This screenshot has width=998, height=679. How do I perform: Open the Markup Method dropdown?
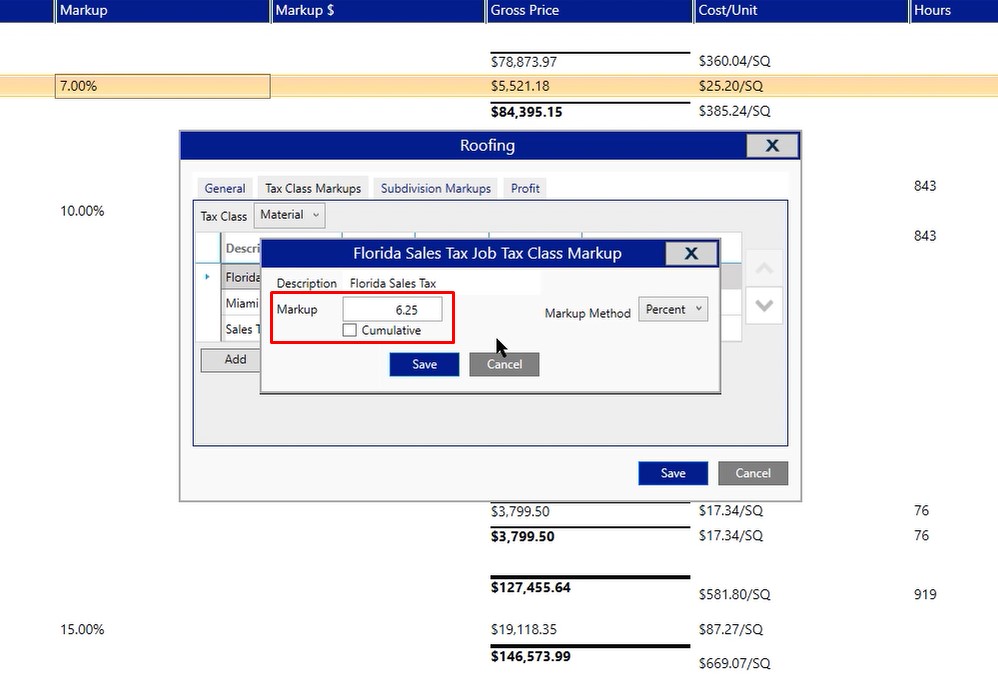click(x=673, y=310)
